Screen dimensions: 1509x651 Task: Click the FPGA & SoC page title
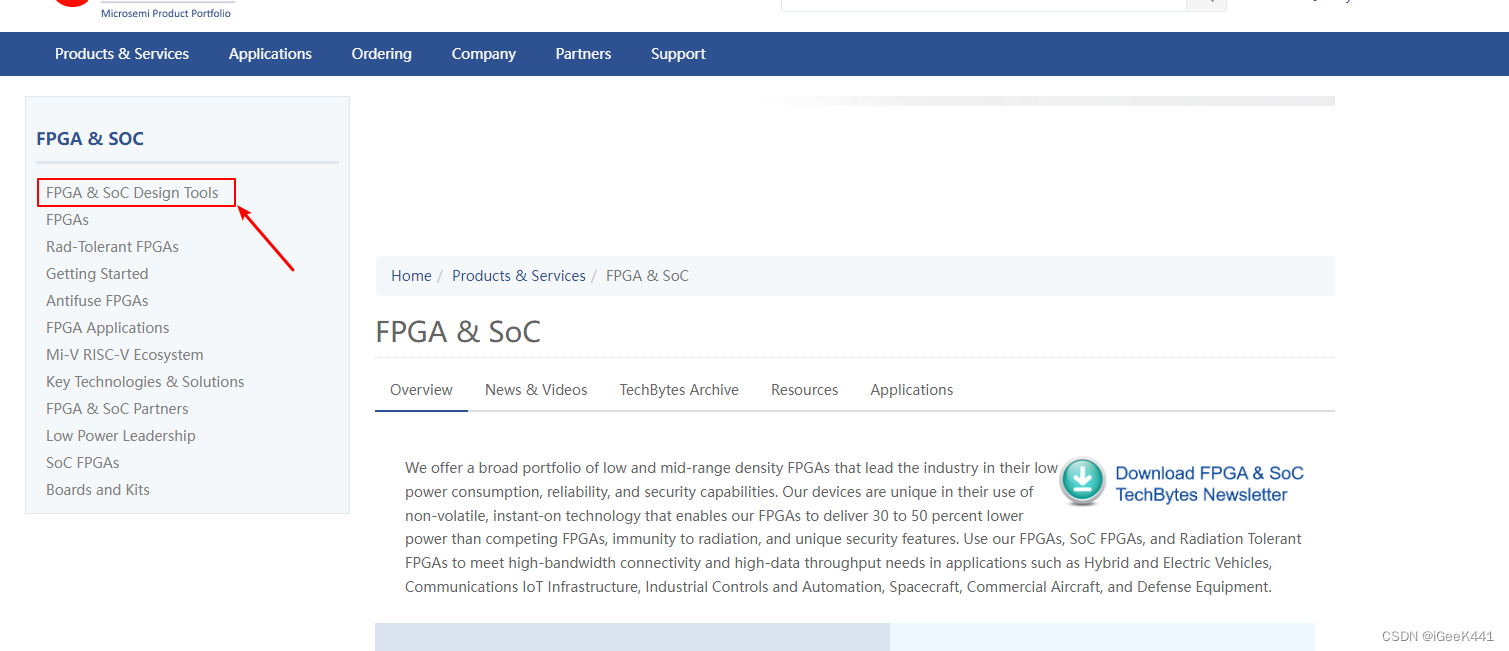point(458,332)
